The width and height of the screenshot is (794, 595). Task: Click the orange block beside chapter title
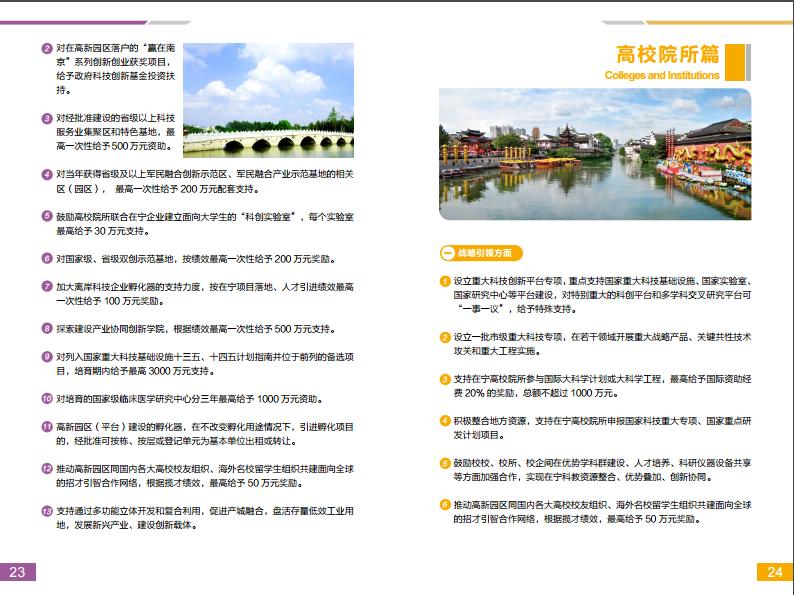pos(735,62)
